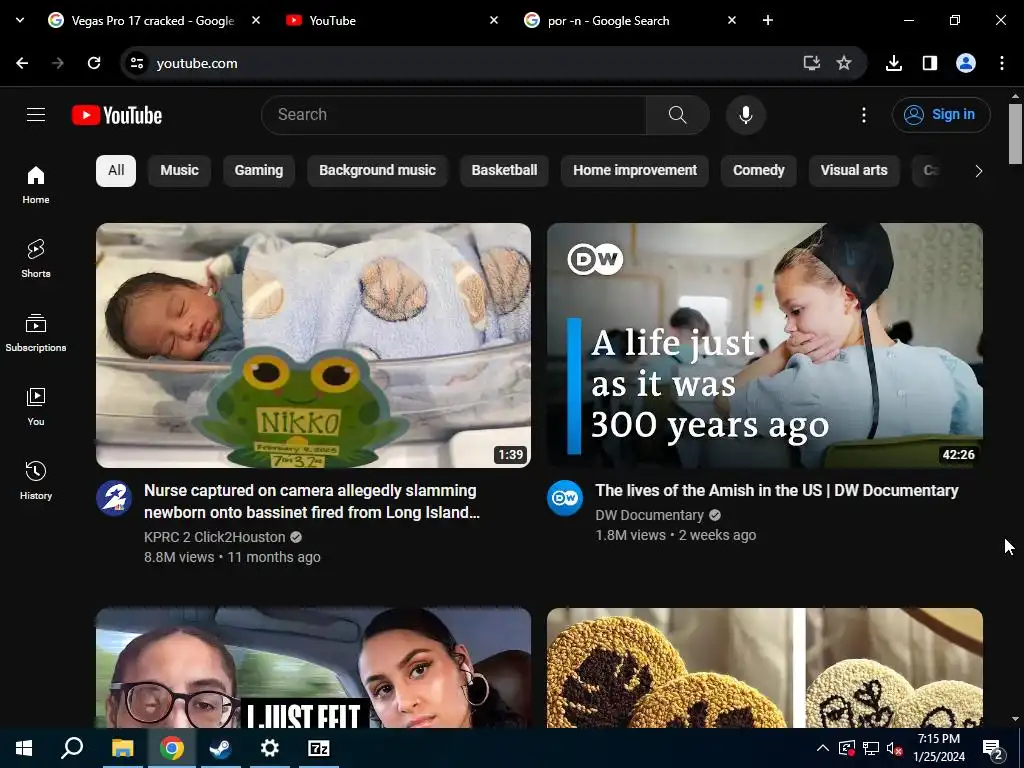
Task: Open Windows notification center
Action: click(x=993, y=750)
